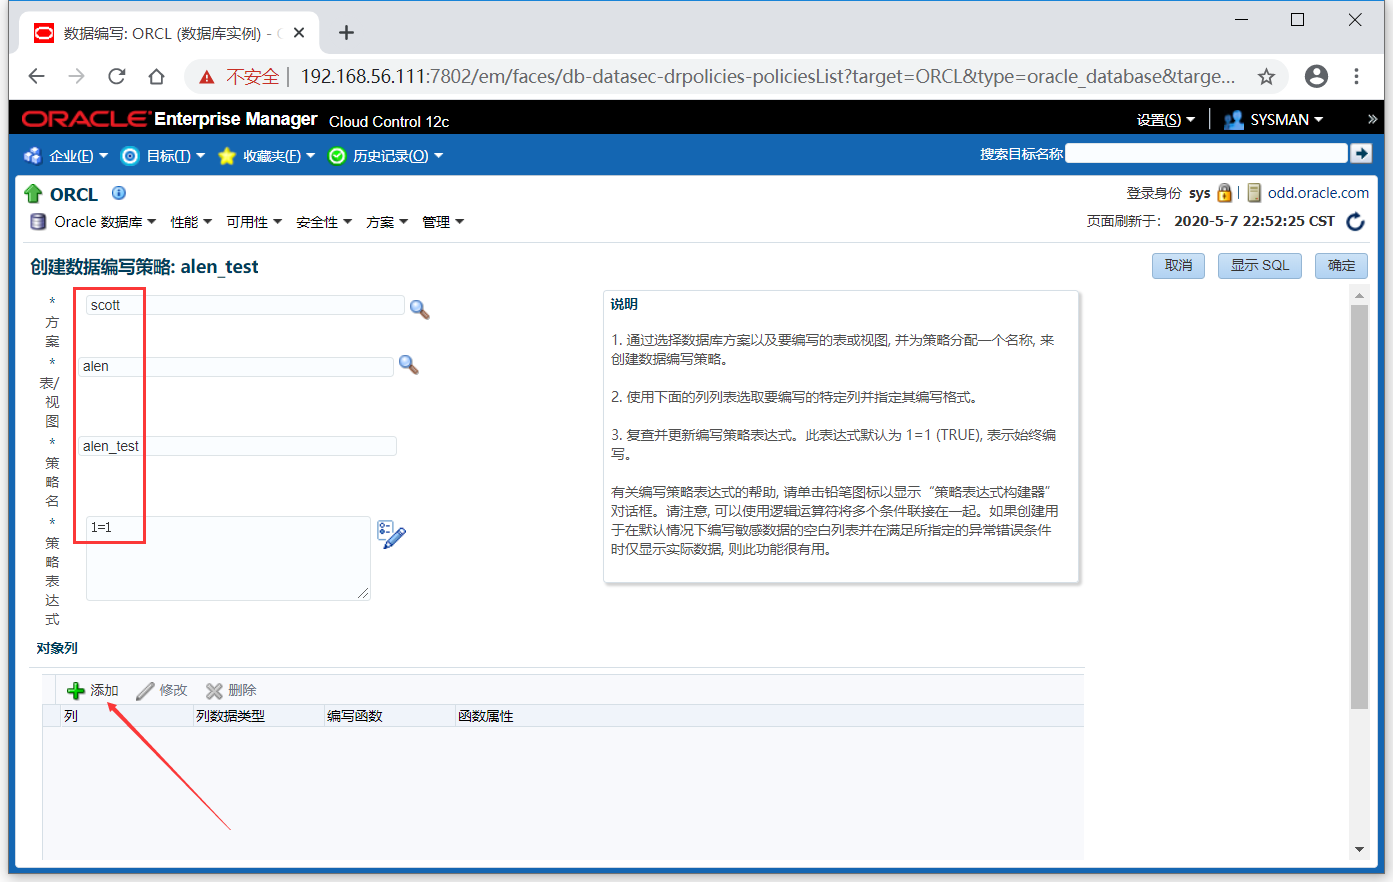Click the scrollbar down arrow

[x=1359, y=849]
